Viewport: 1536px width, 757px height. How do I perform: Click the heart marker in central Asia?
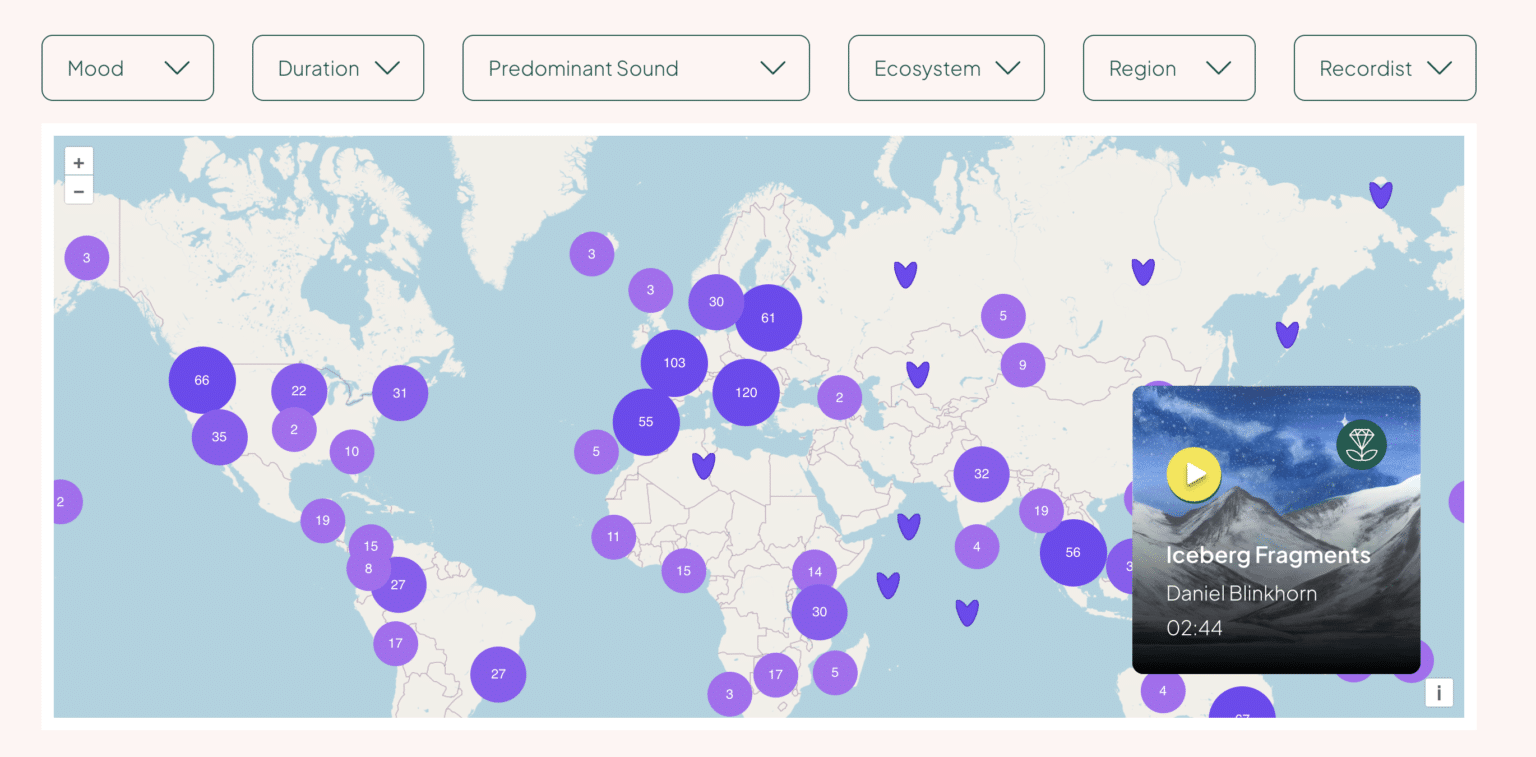click(918, 374)
